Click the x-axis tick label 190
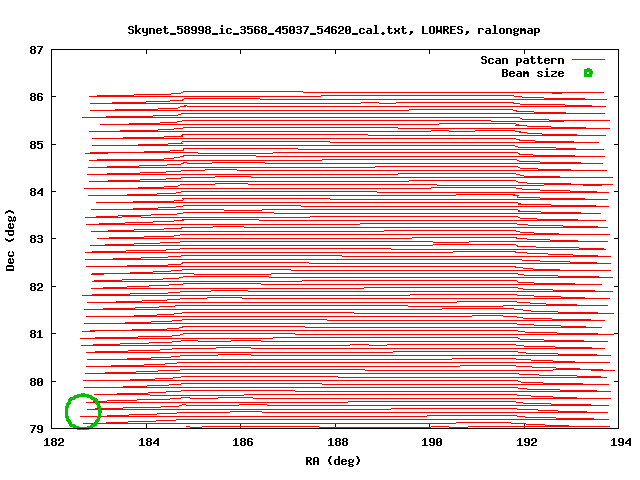 tap(431, 442)
